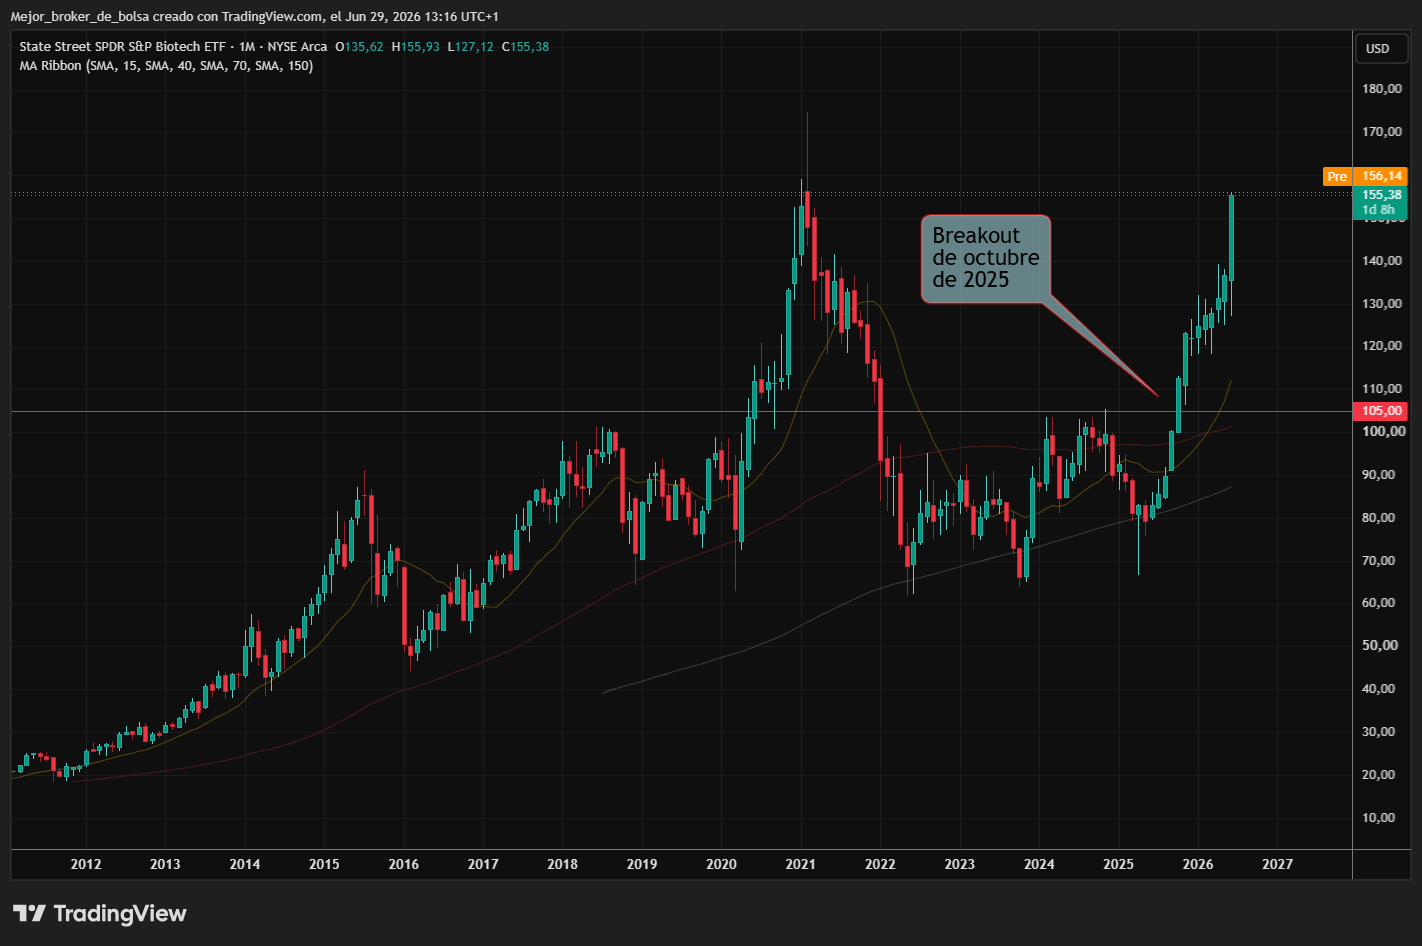Click the 2019 year on time axis

click(x=642, y=865)
